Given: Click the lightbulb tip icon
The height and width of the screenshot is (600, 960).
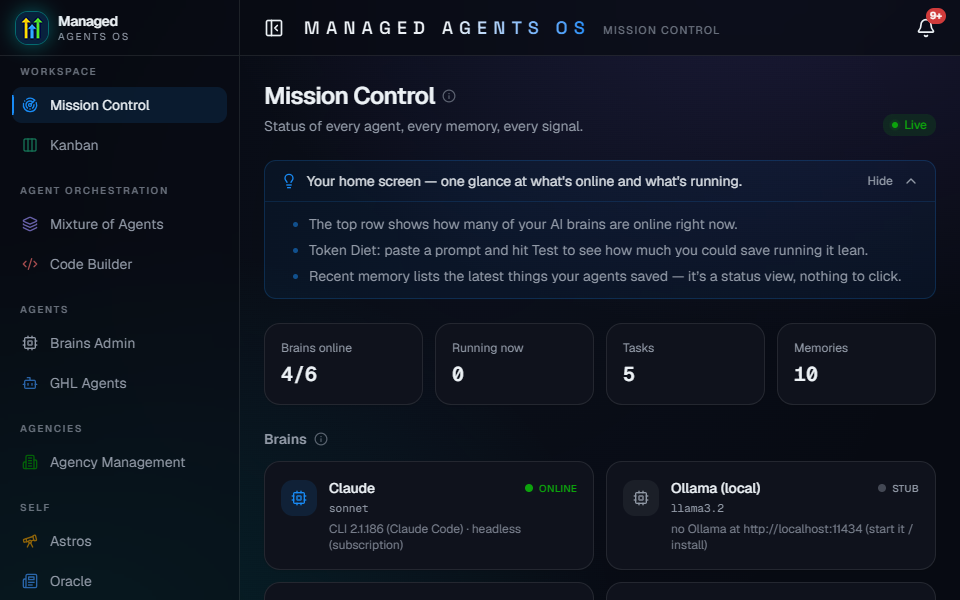Looking at the screenshot, I should 289,181.
